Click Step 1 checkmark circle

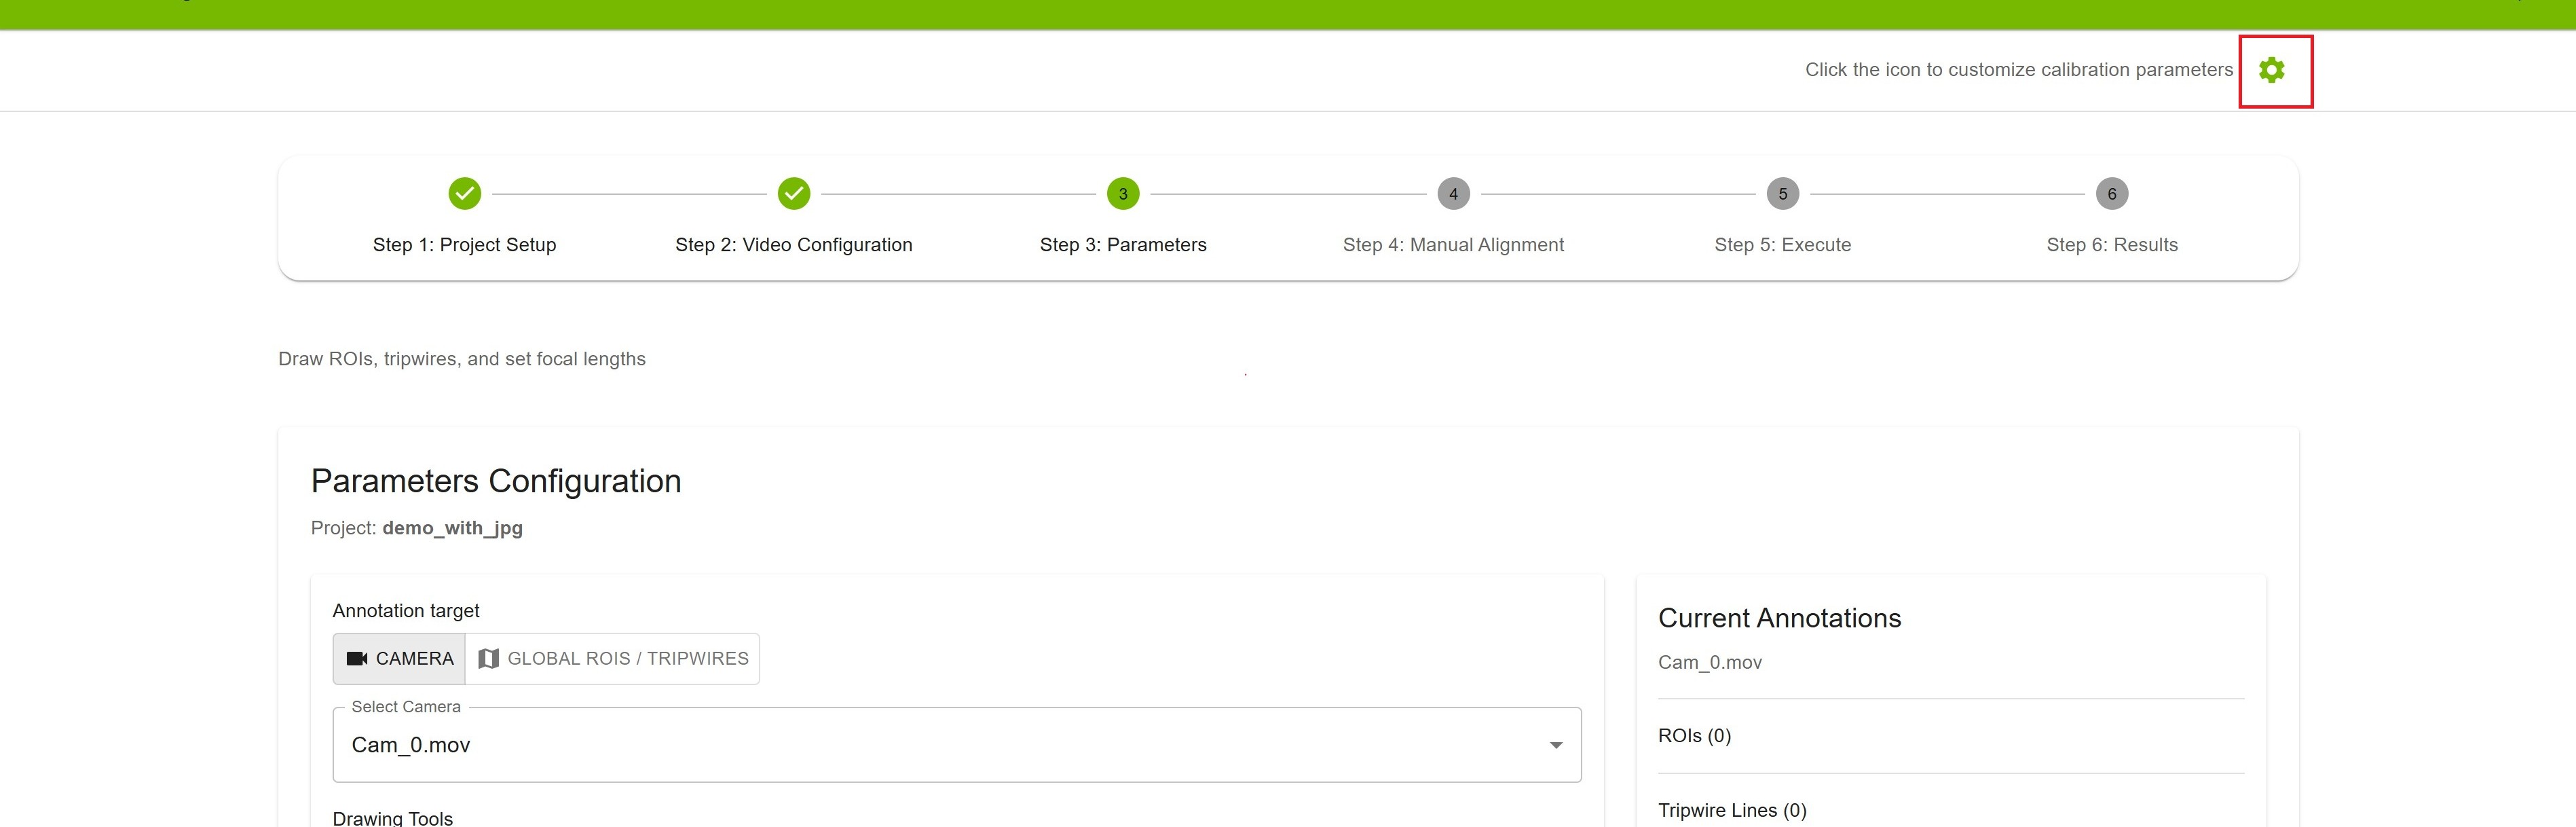click(464, 193)
